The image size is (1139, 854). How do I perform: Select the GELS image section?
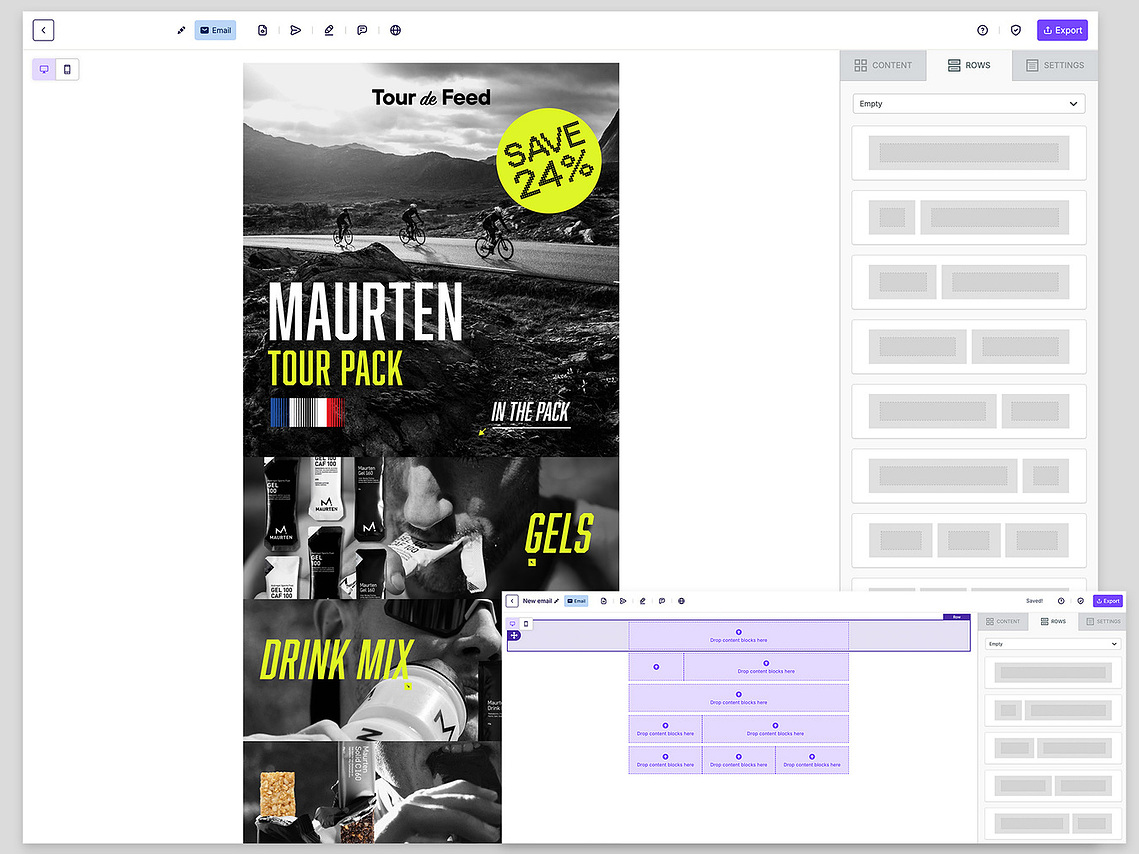click(x=431, y=528)
